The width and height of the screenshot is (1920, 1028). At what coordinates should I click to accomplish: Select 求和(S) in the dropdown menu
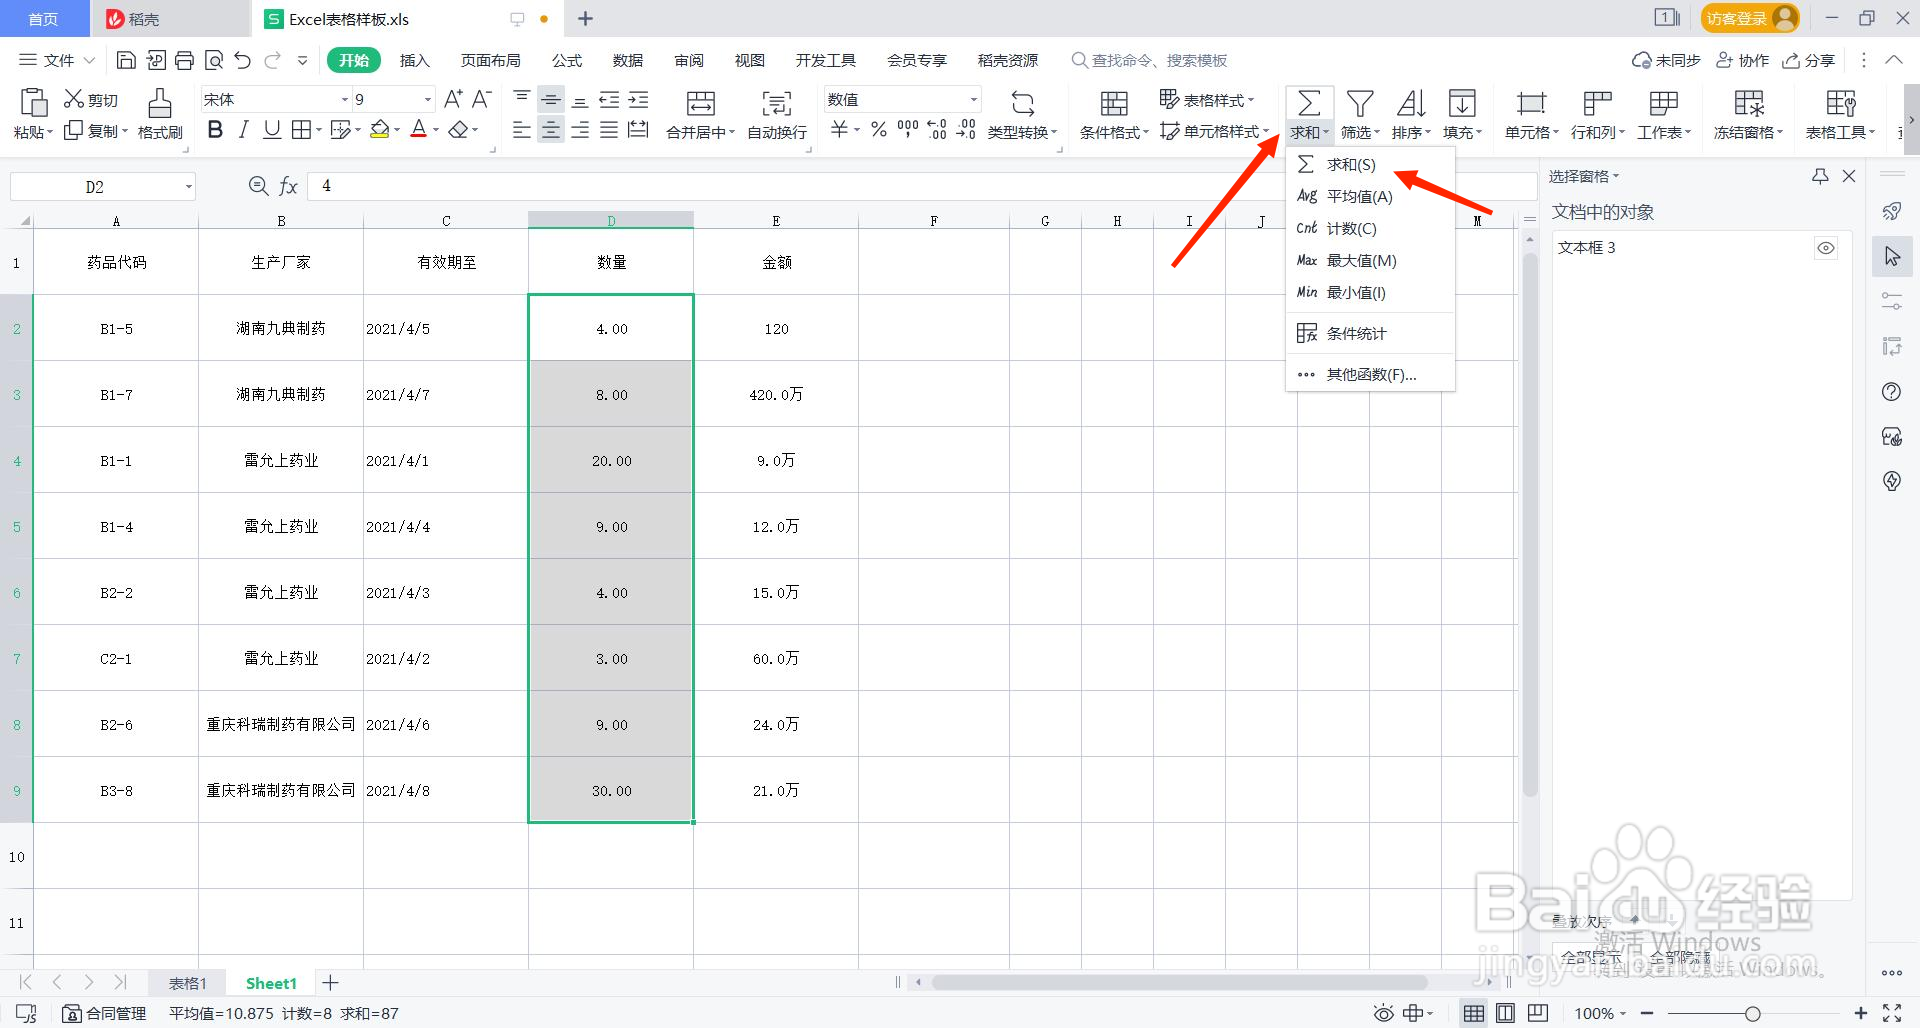pos(1370,164)
